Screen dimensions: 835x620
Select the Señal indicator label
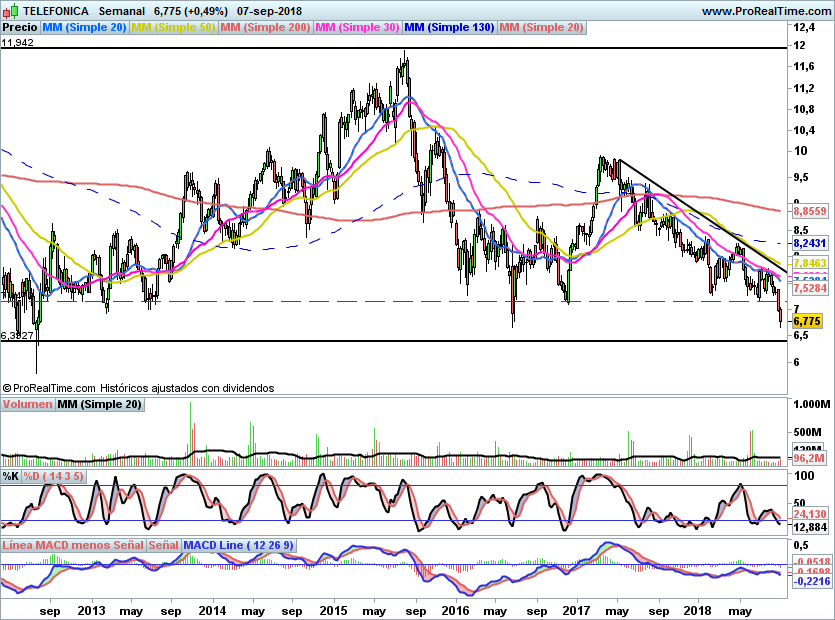coord(163,546)
